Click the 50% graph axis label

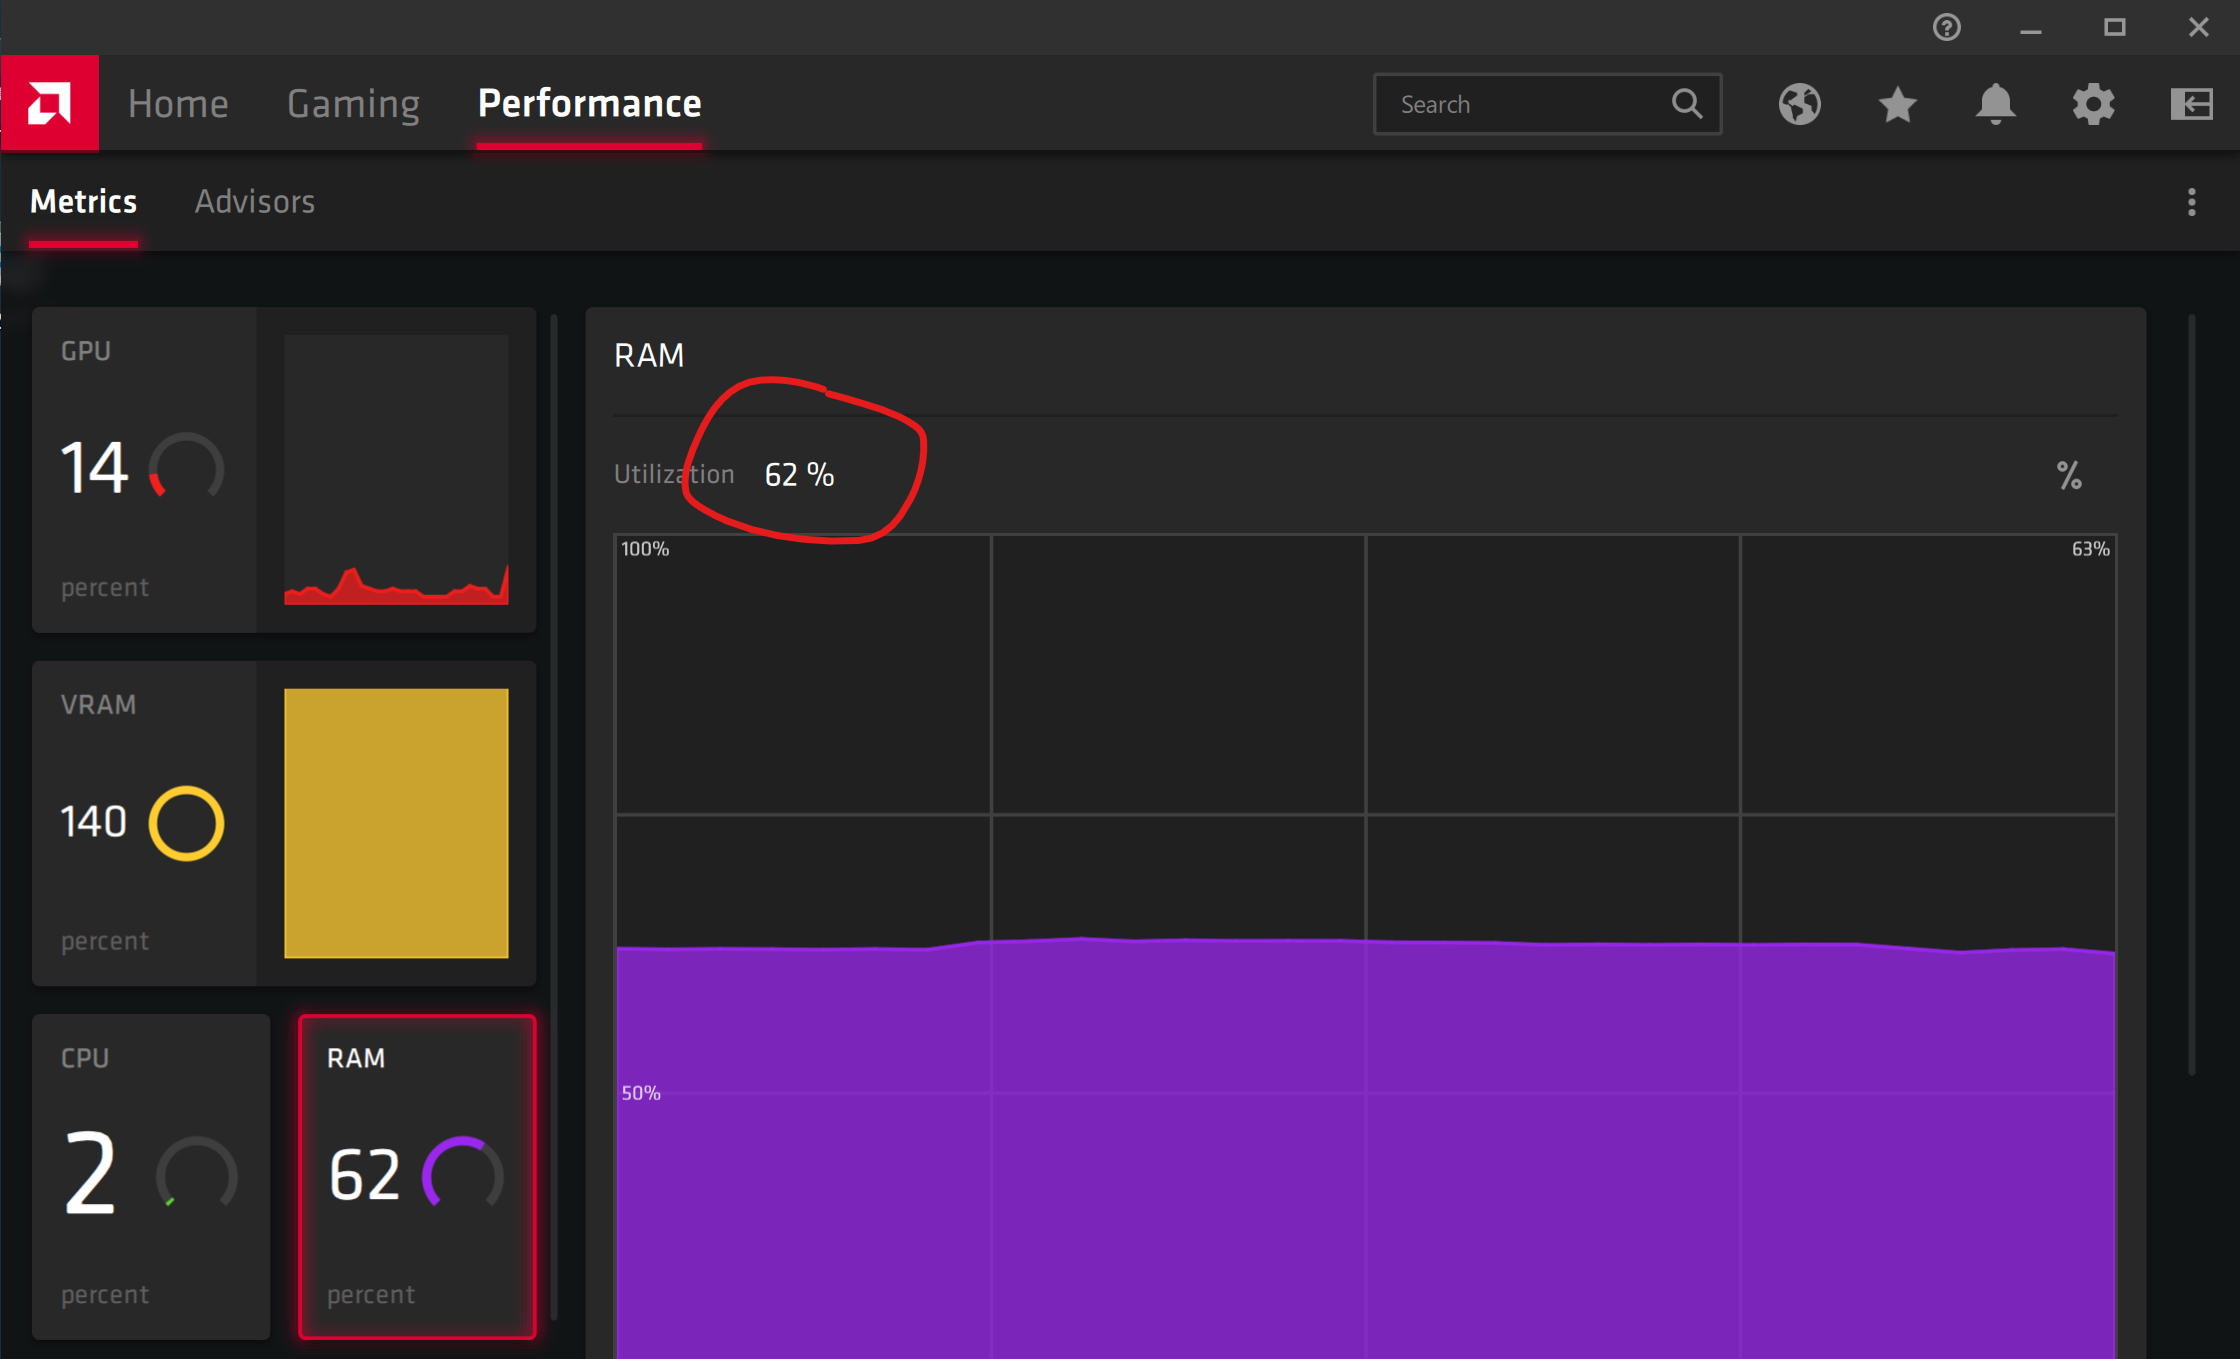click(x=641, y=1093)
